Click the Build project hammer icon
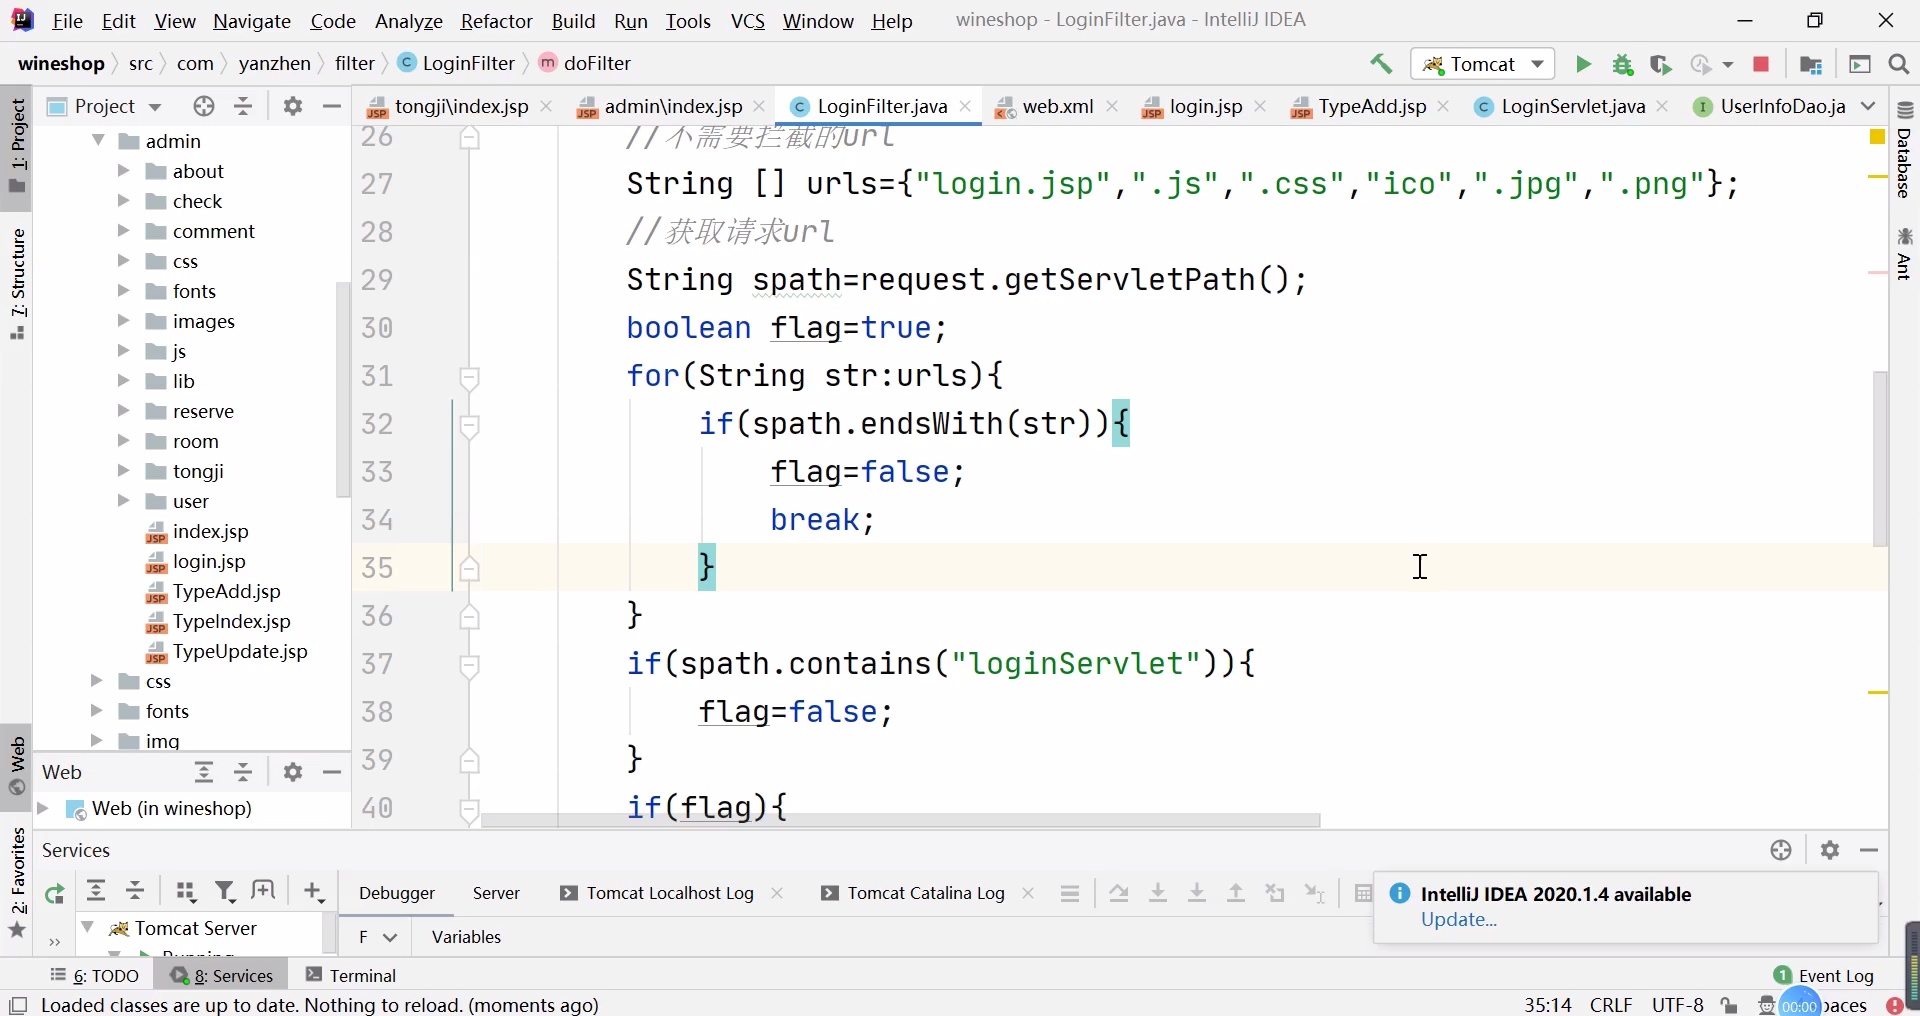Screen dimensions: 1920x1016 (x=1381, y=64)
